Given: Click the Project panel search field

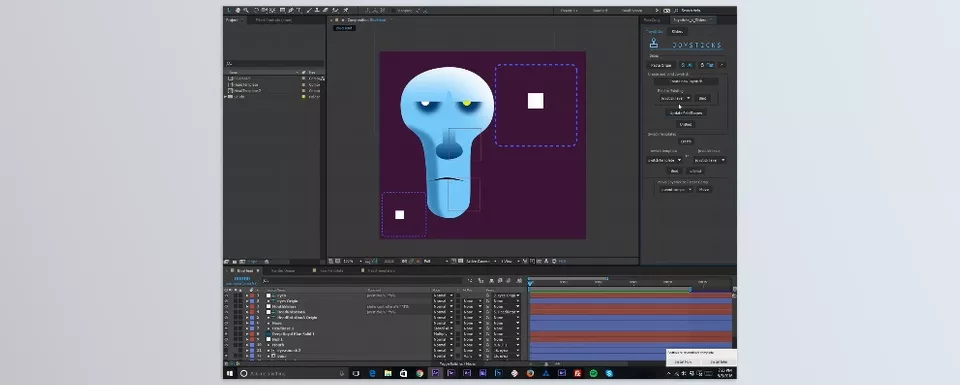Looking at the screenshot, I should coord(273,63).
